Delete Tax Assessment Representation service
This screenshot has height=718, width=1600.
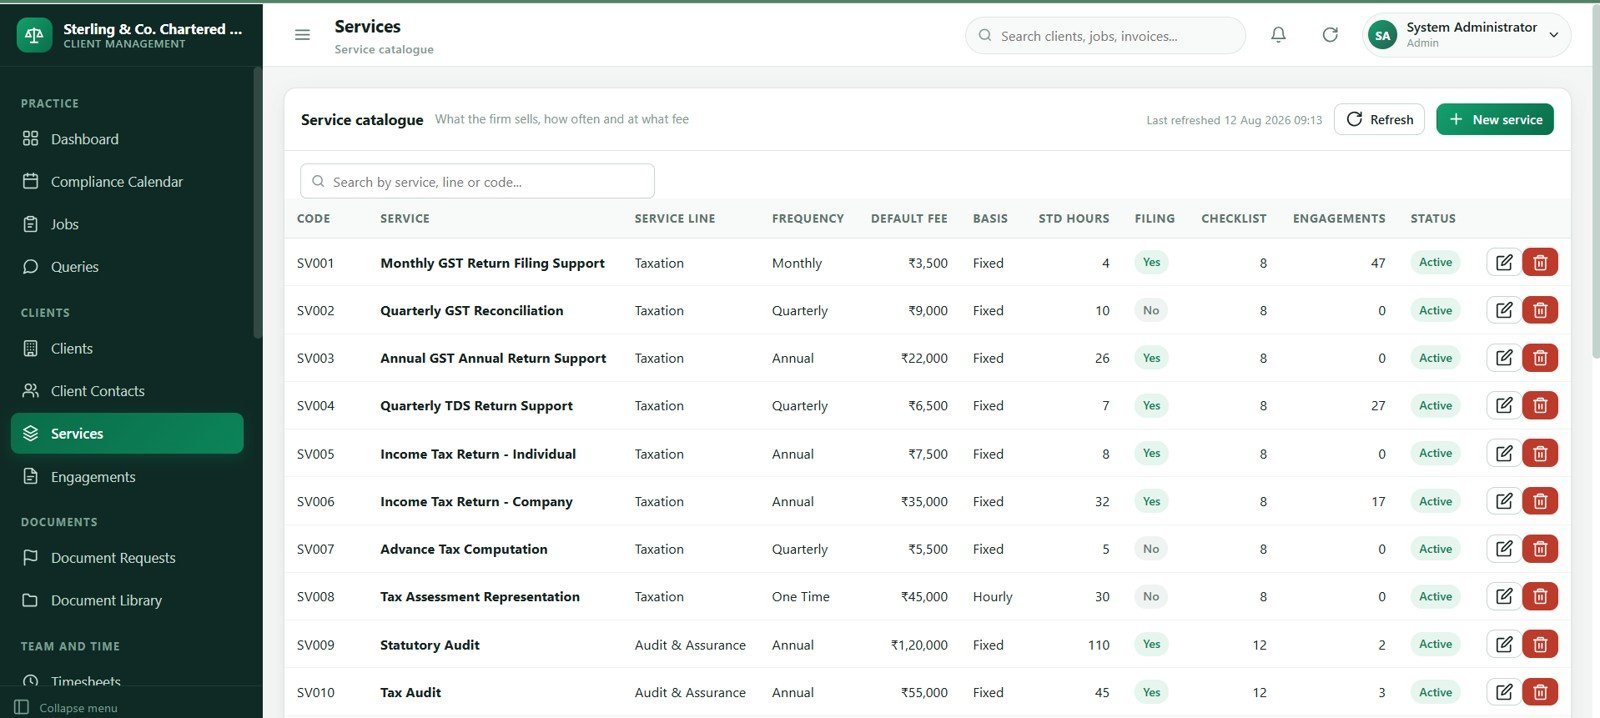[1540, 596]
